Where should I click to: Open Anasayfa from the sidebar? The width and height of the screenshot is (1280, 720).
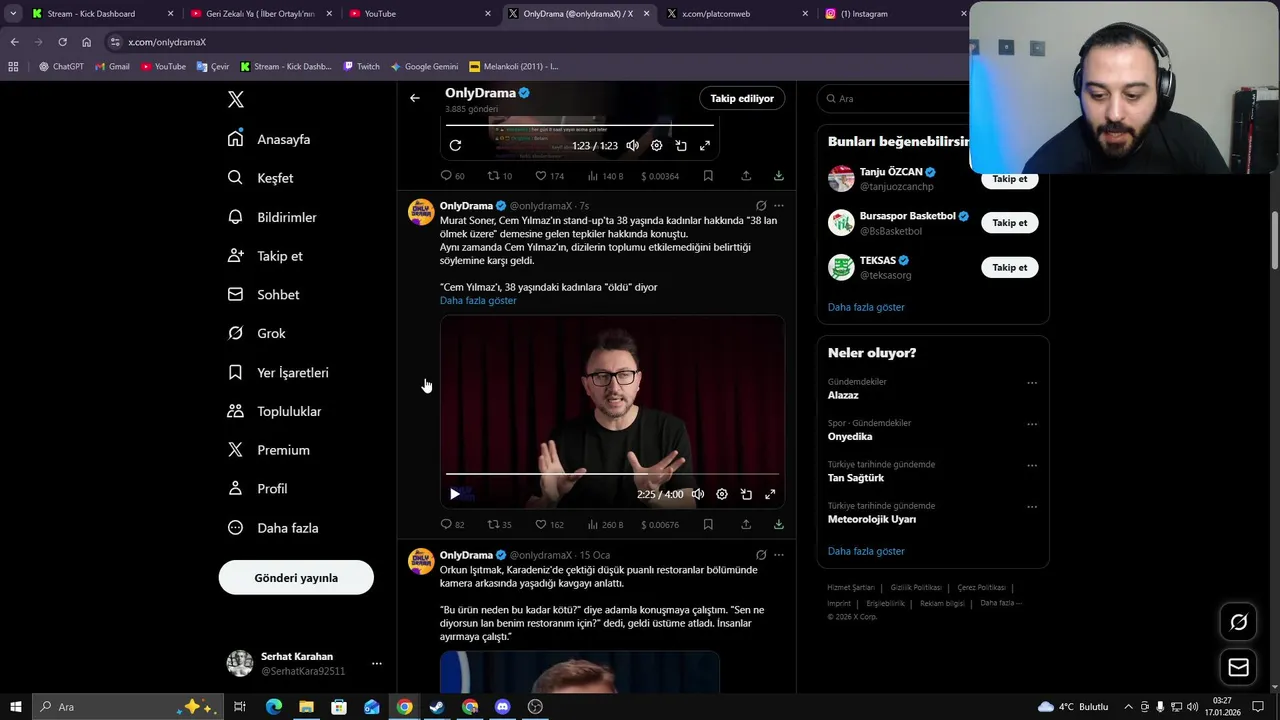coord(269,139)
